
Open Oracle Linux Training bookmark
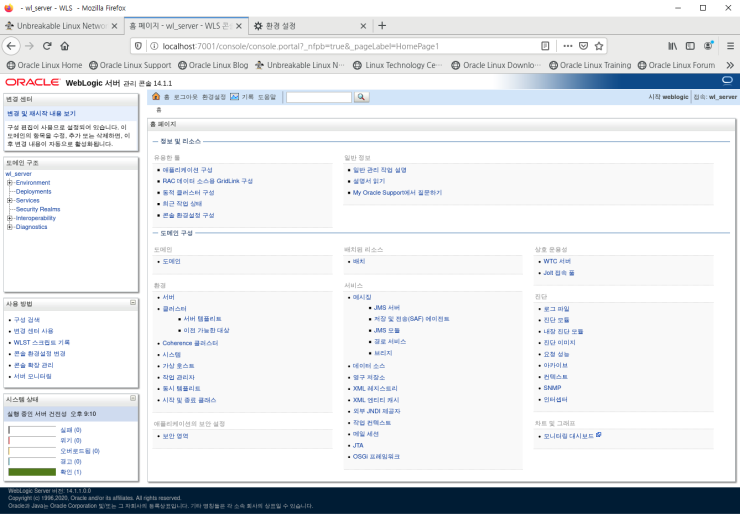click(x=590, y=65)
